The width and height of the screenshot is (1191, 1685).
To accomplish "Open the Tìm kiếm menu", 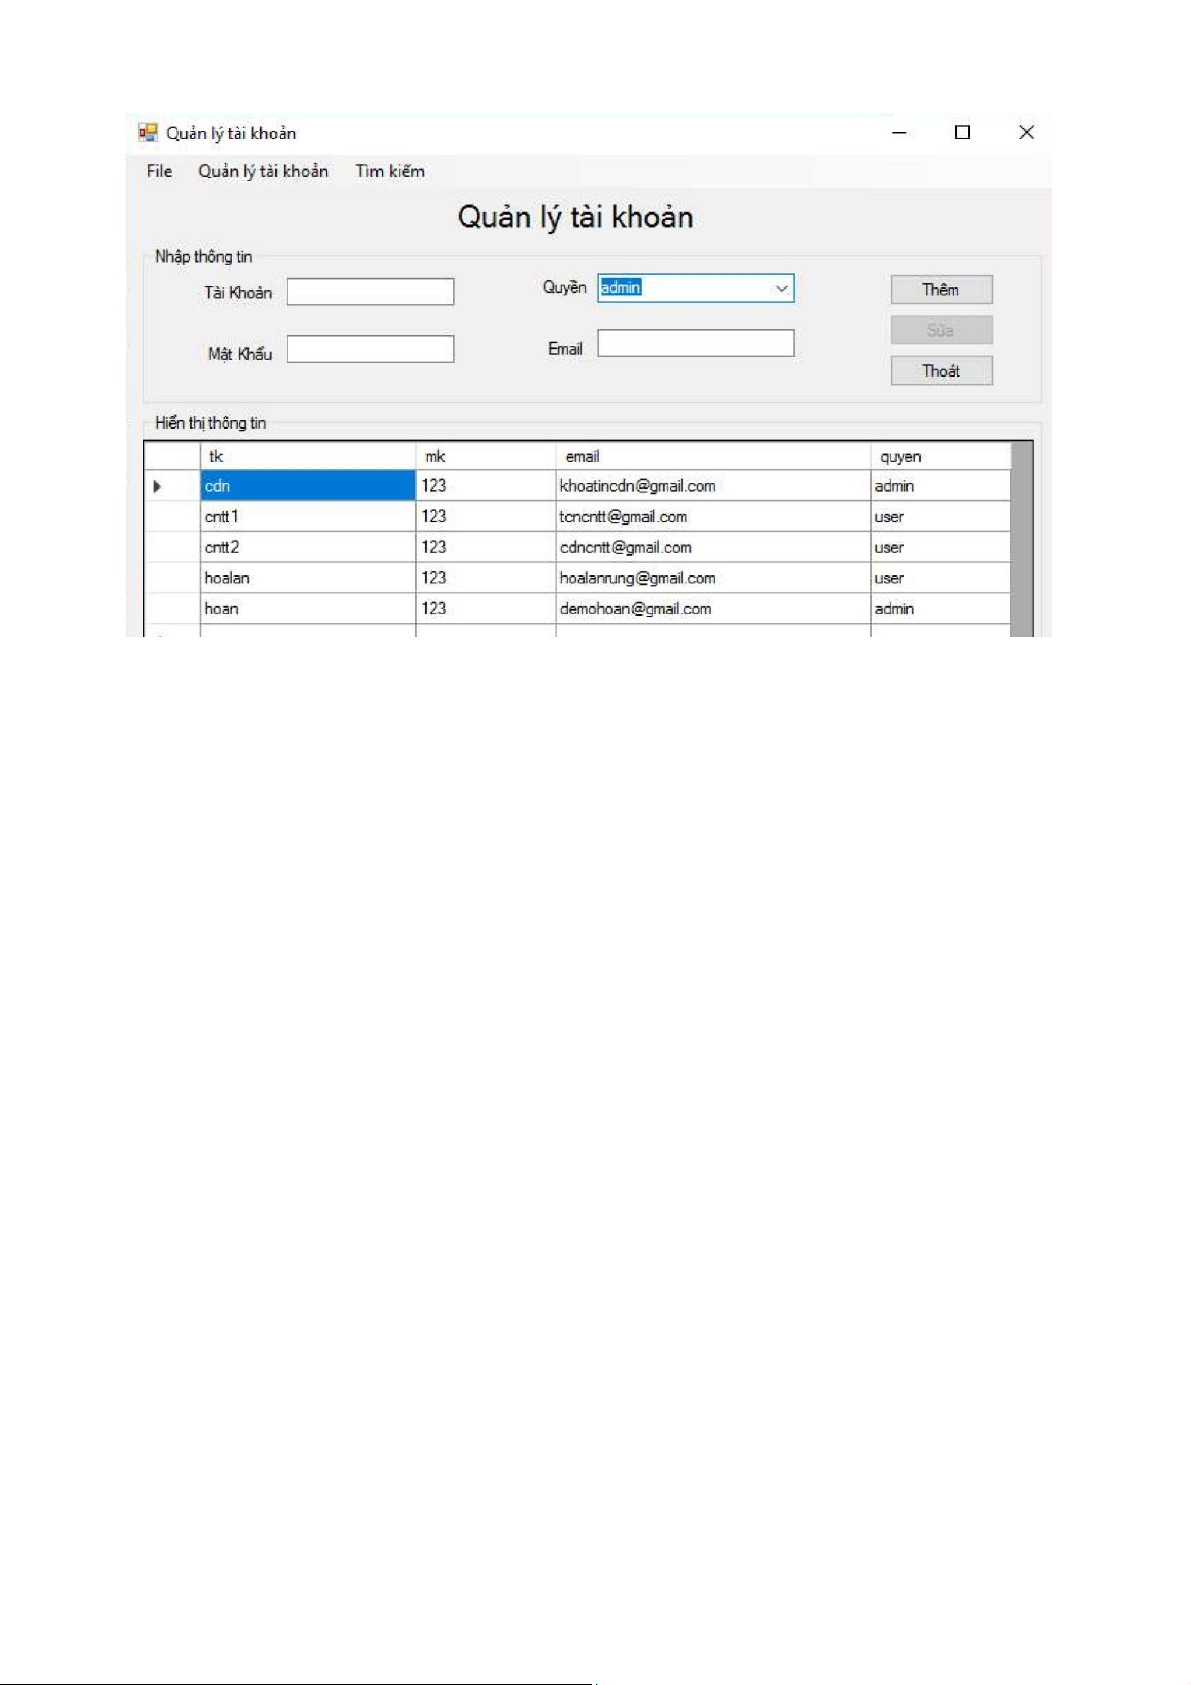I will point(390,171).
